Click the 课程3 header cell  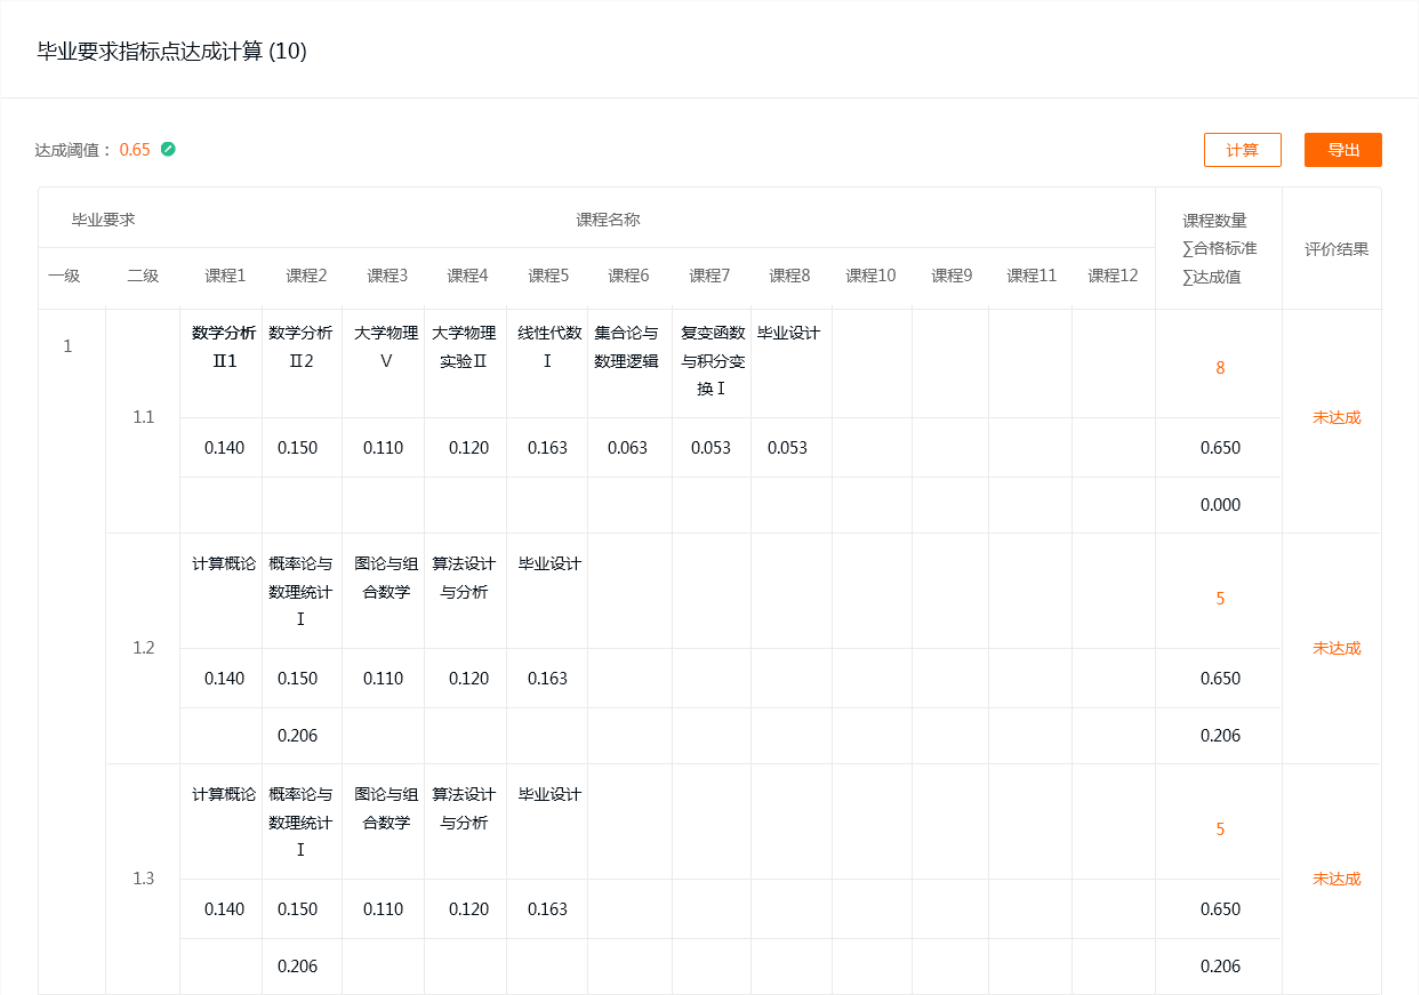pos(387,275)
